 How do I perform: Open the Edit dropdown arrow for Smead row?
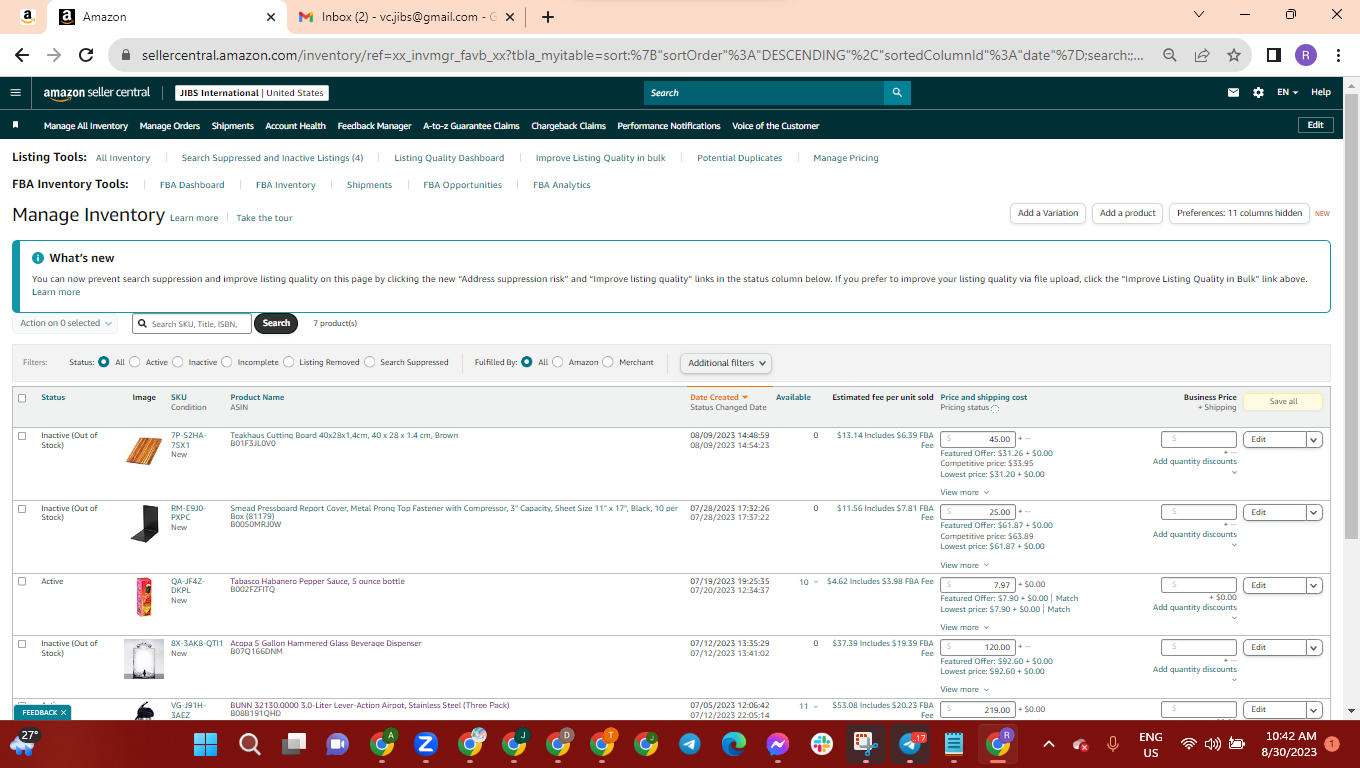(1314, 512)
